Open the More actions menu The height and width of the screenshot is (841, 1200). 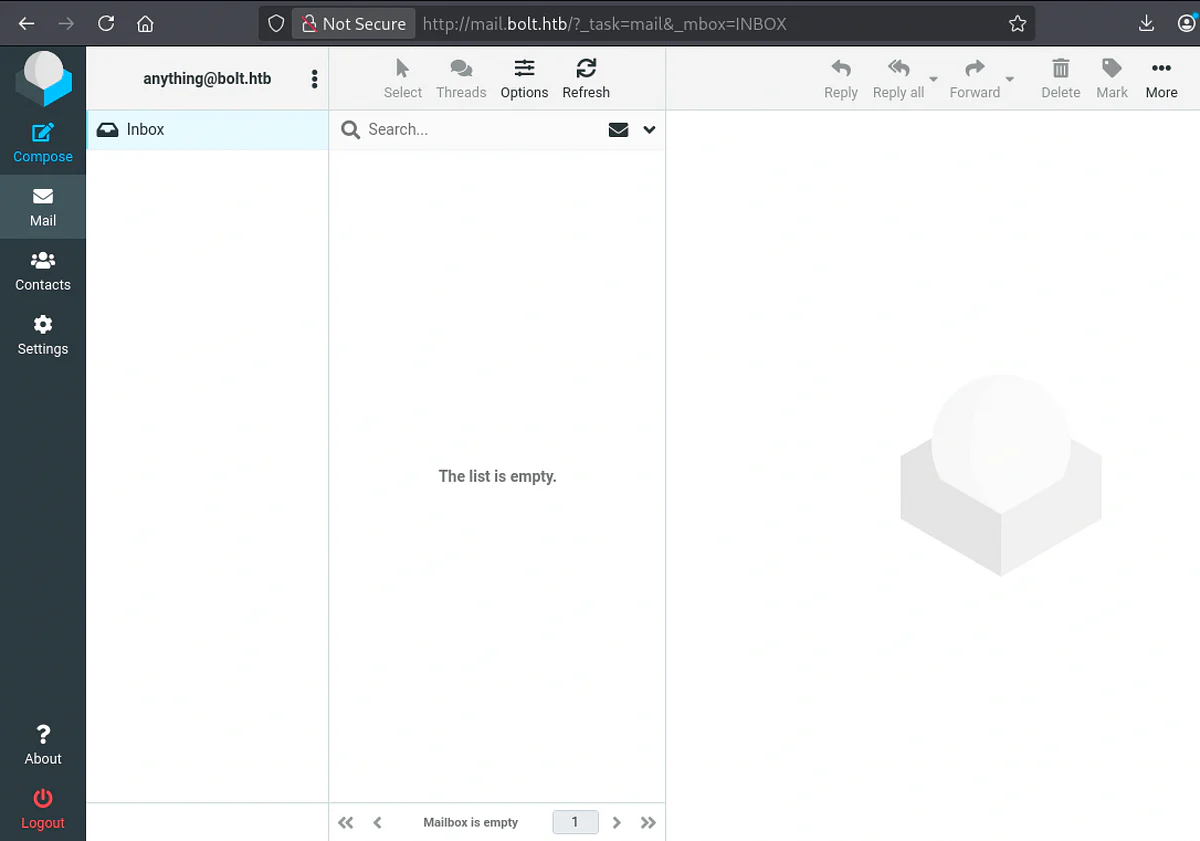pyautogui.click(x=1161, y=79)
